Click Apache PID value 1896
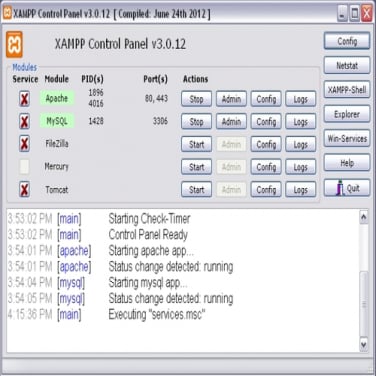 tap(96, 92)
